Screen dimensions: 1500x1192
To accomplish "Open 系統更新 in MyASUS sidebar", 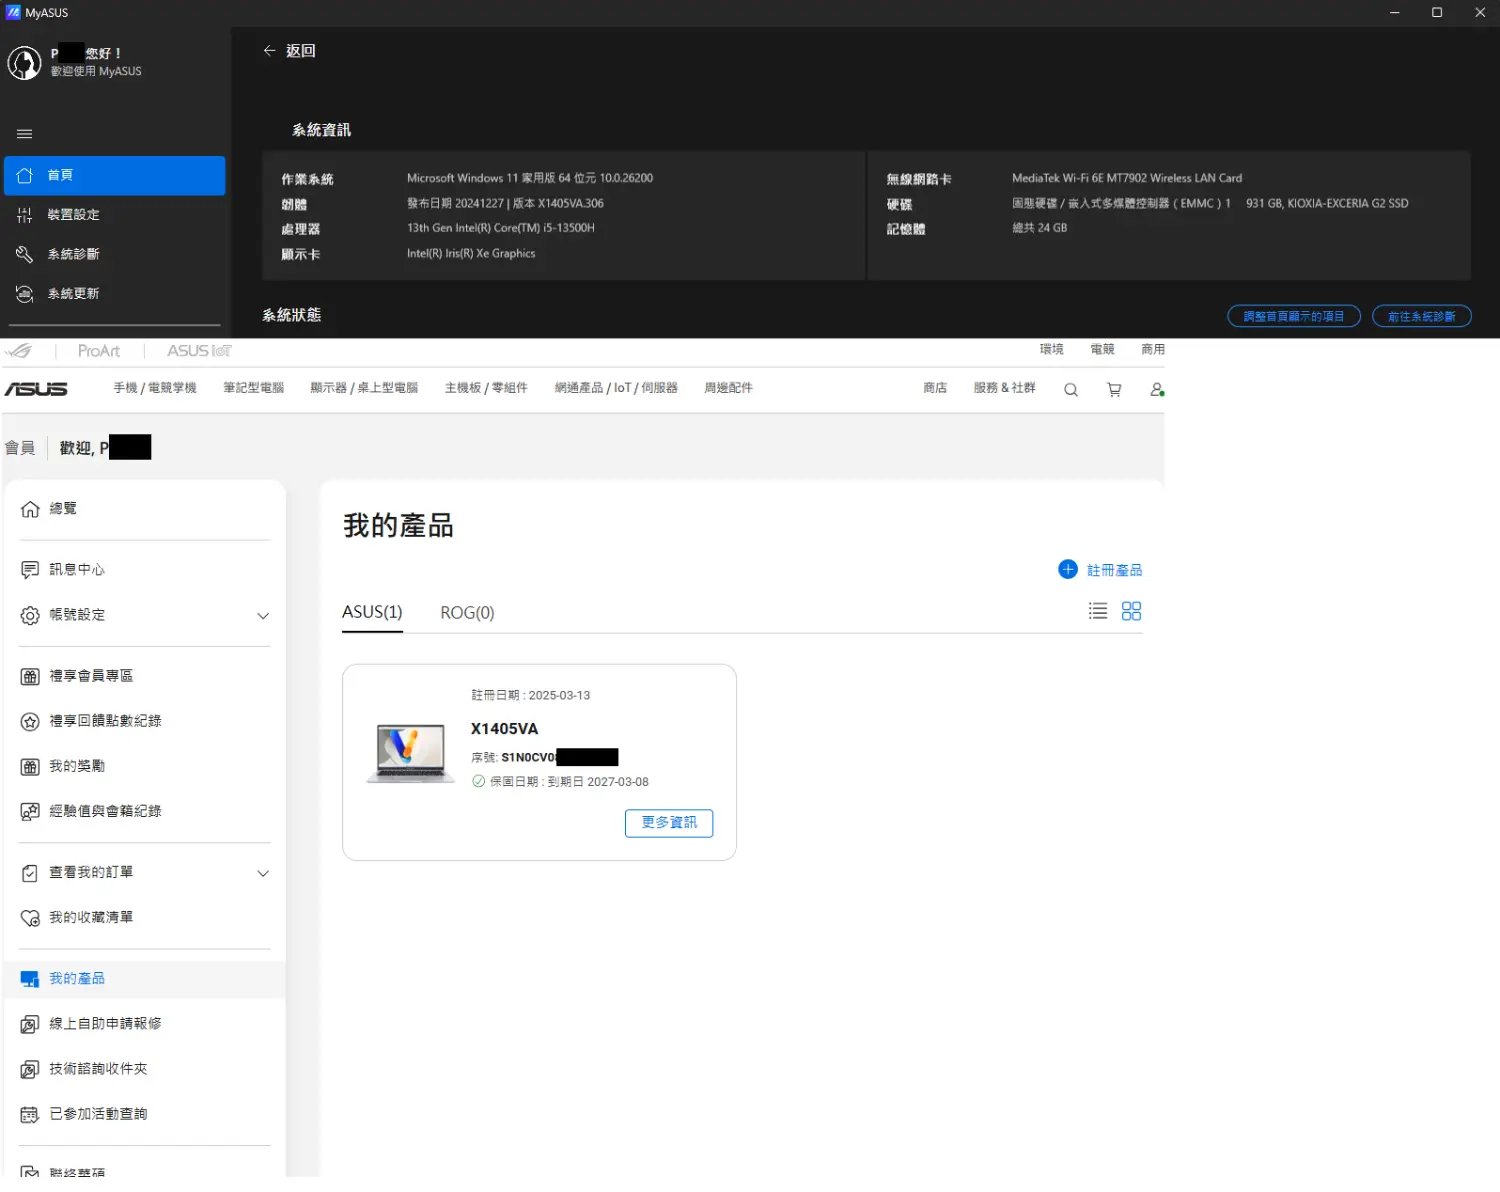I will [73, 294].
